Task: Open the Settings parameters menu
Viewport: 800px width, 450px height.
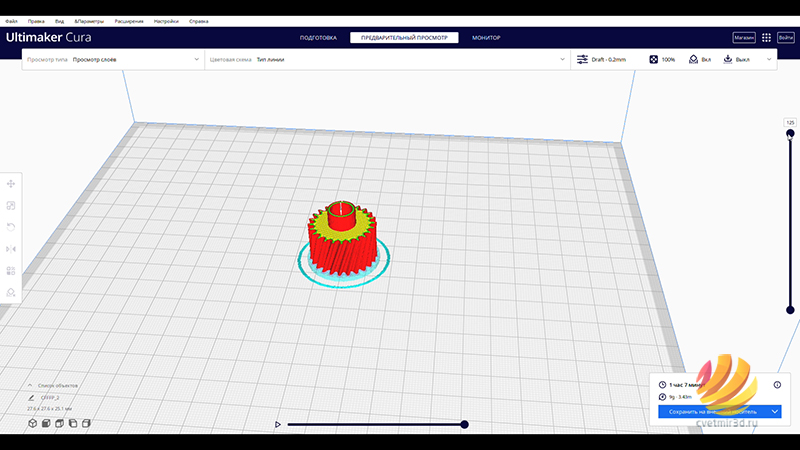Action: tap(89, 21)
